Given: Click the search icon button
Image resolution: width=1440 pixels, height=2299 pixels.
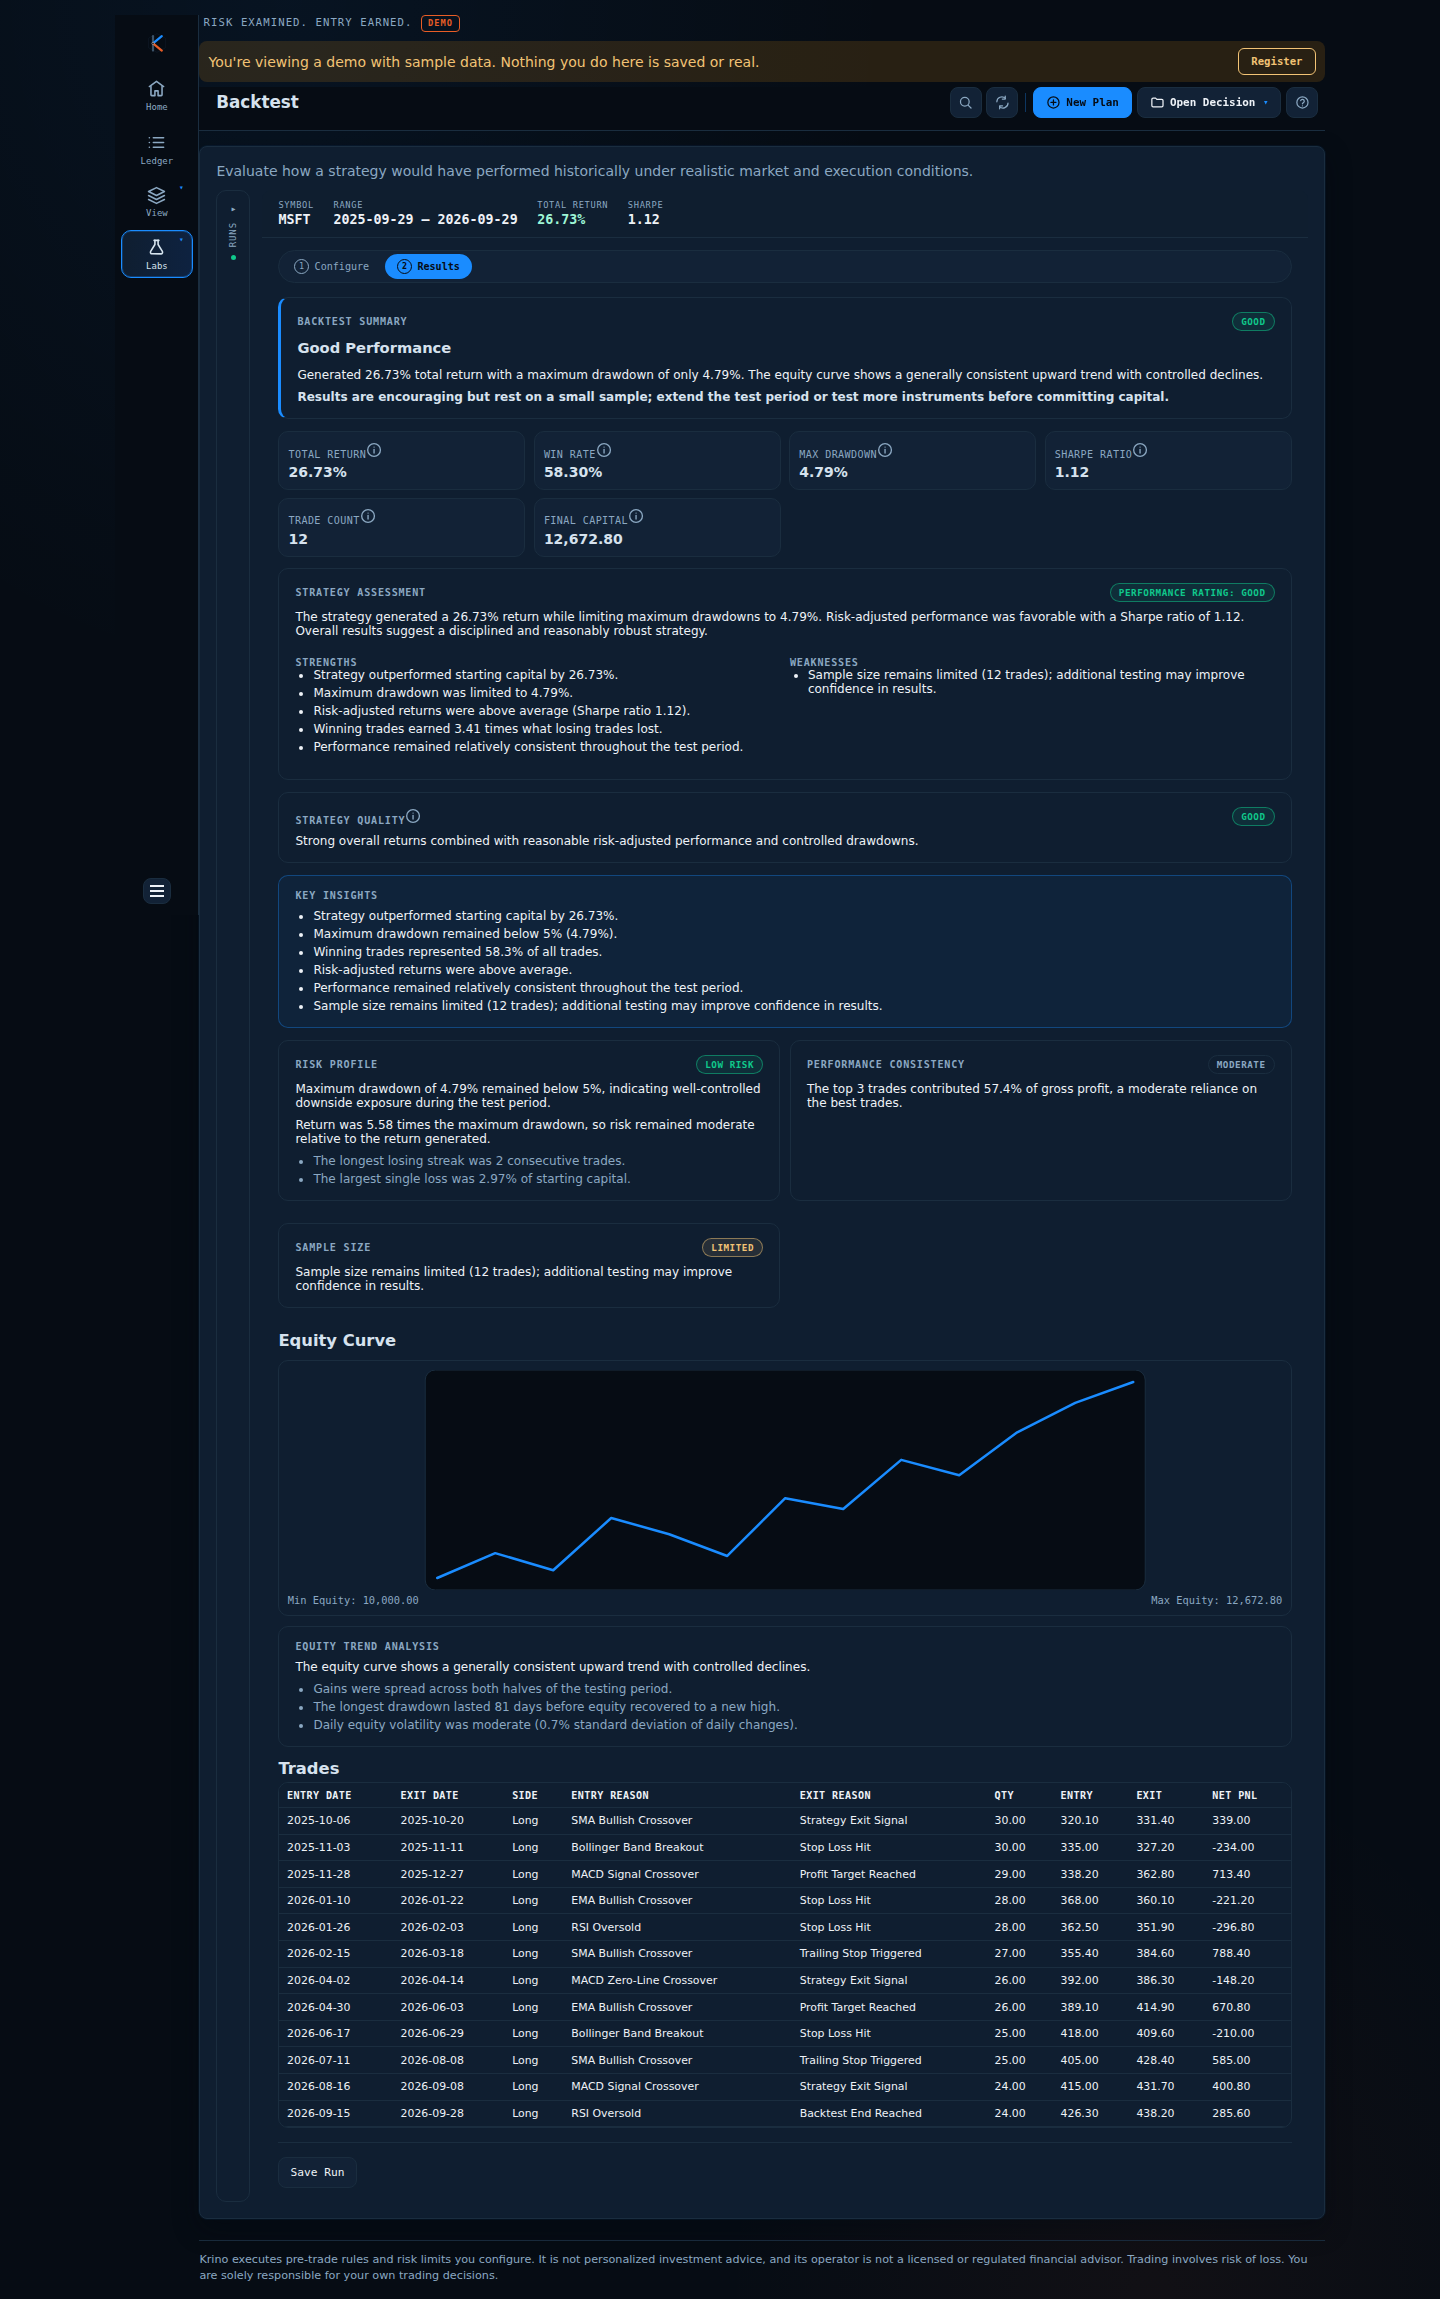Looking at the screenshot, I should (x=965, y=102).
